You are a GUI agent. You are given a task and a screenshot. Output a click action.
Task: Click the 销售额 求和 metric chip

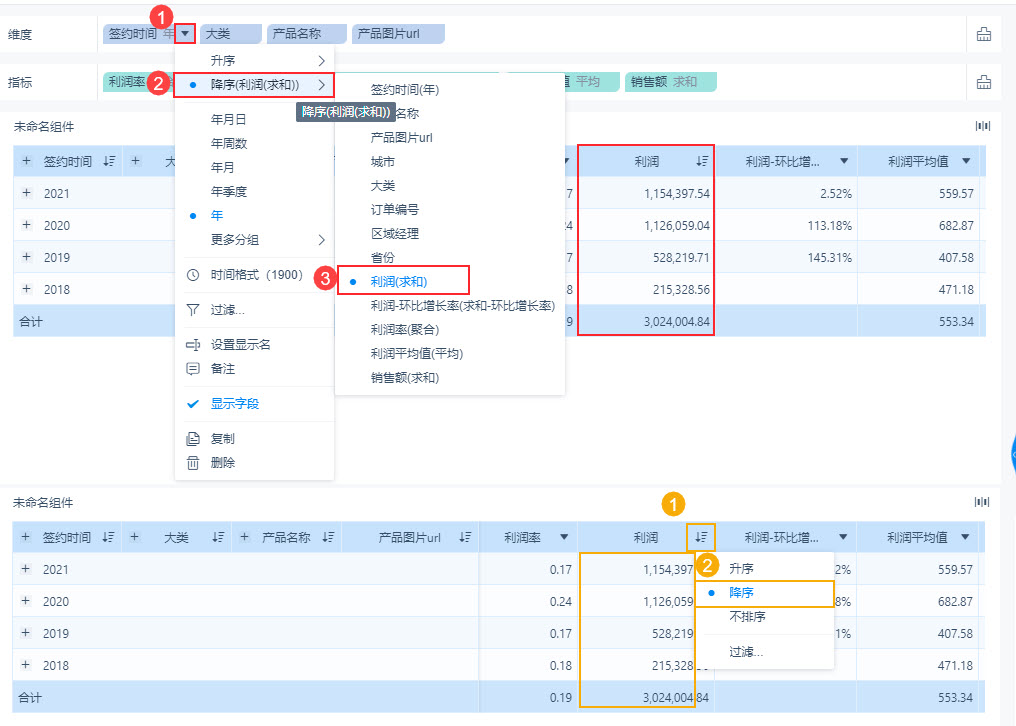coord(671,82)
